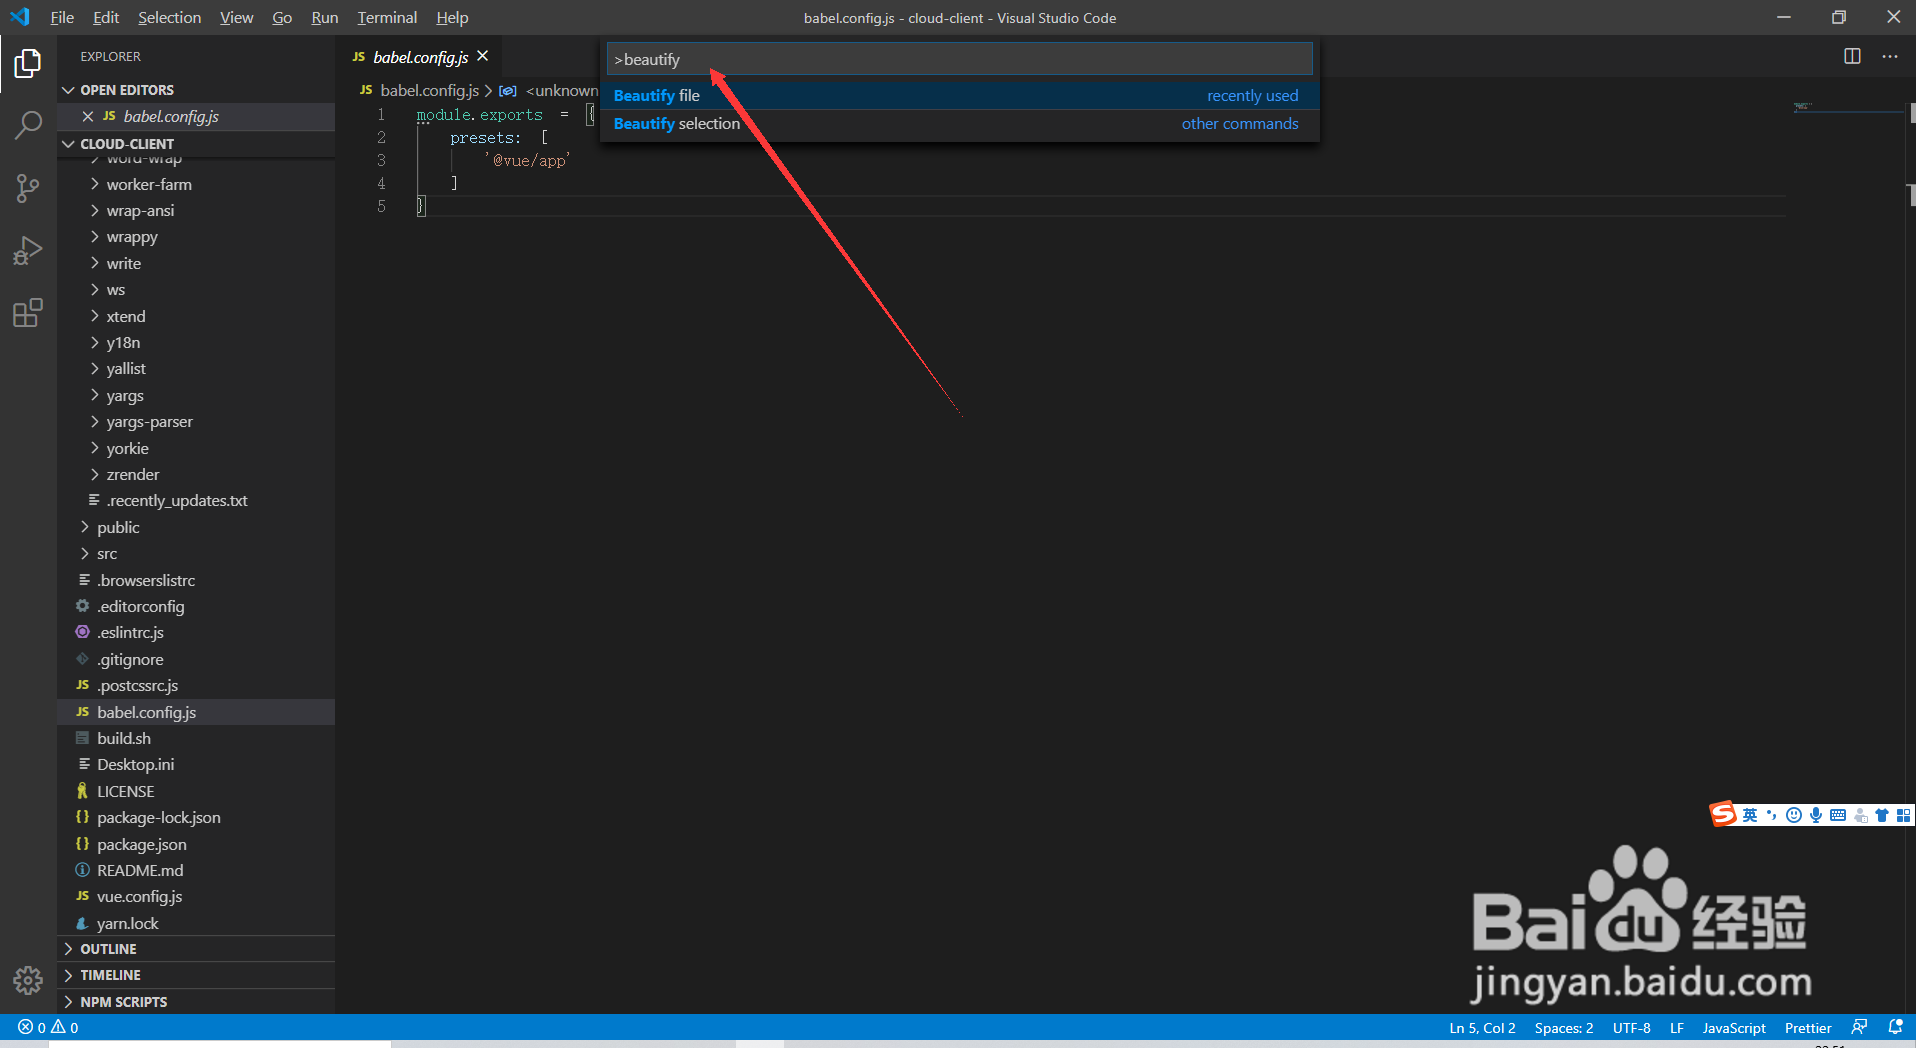Select the babel.config.js editor tab
1916x1048 pixels.
pyautogui.click(x=420, y=57)
